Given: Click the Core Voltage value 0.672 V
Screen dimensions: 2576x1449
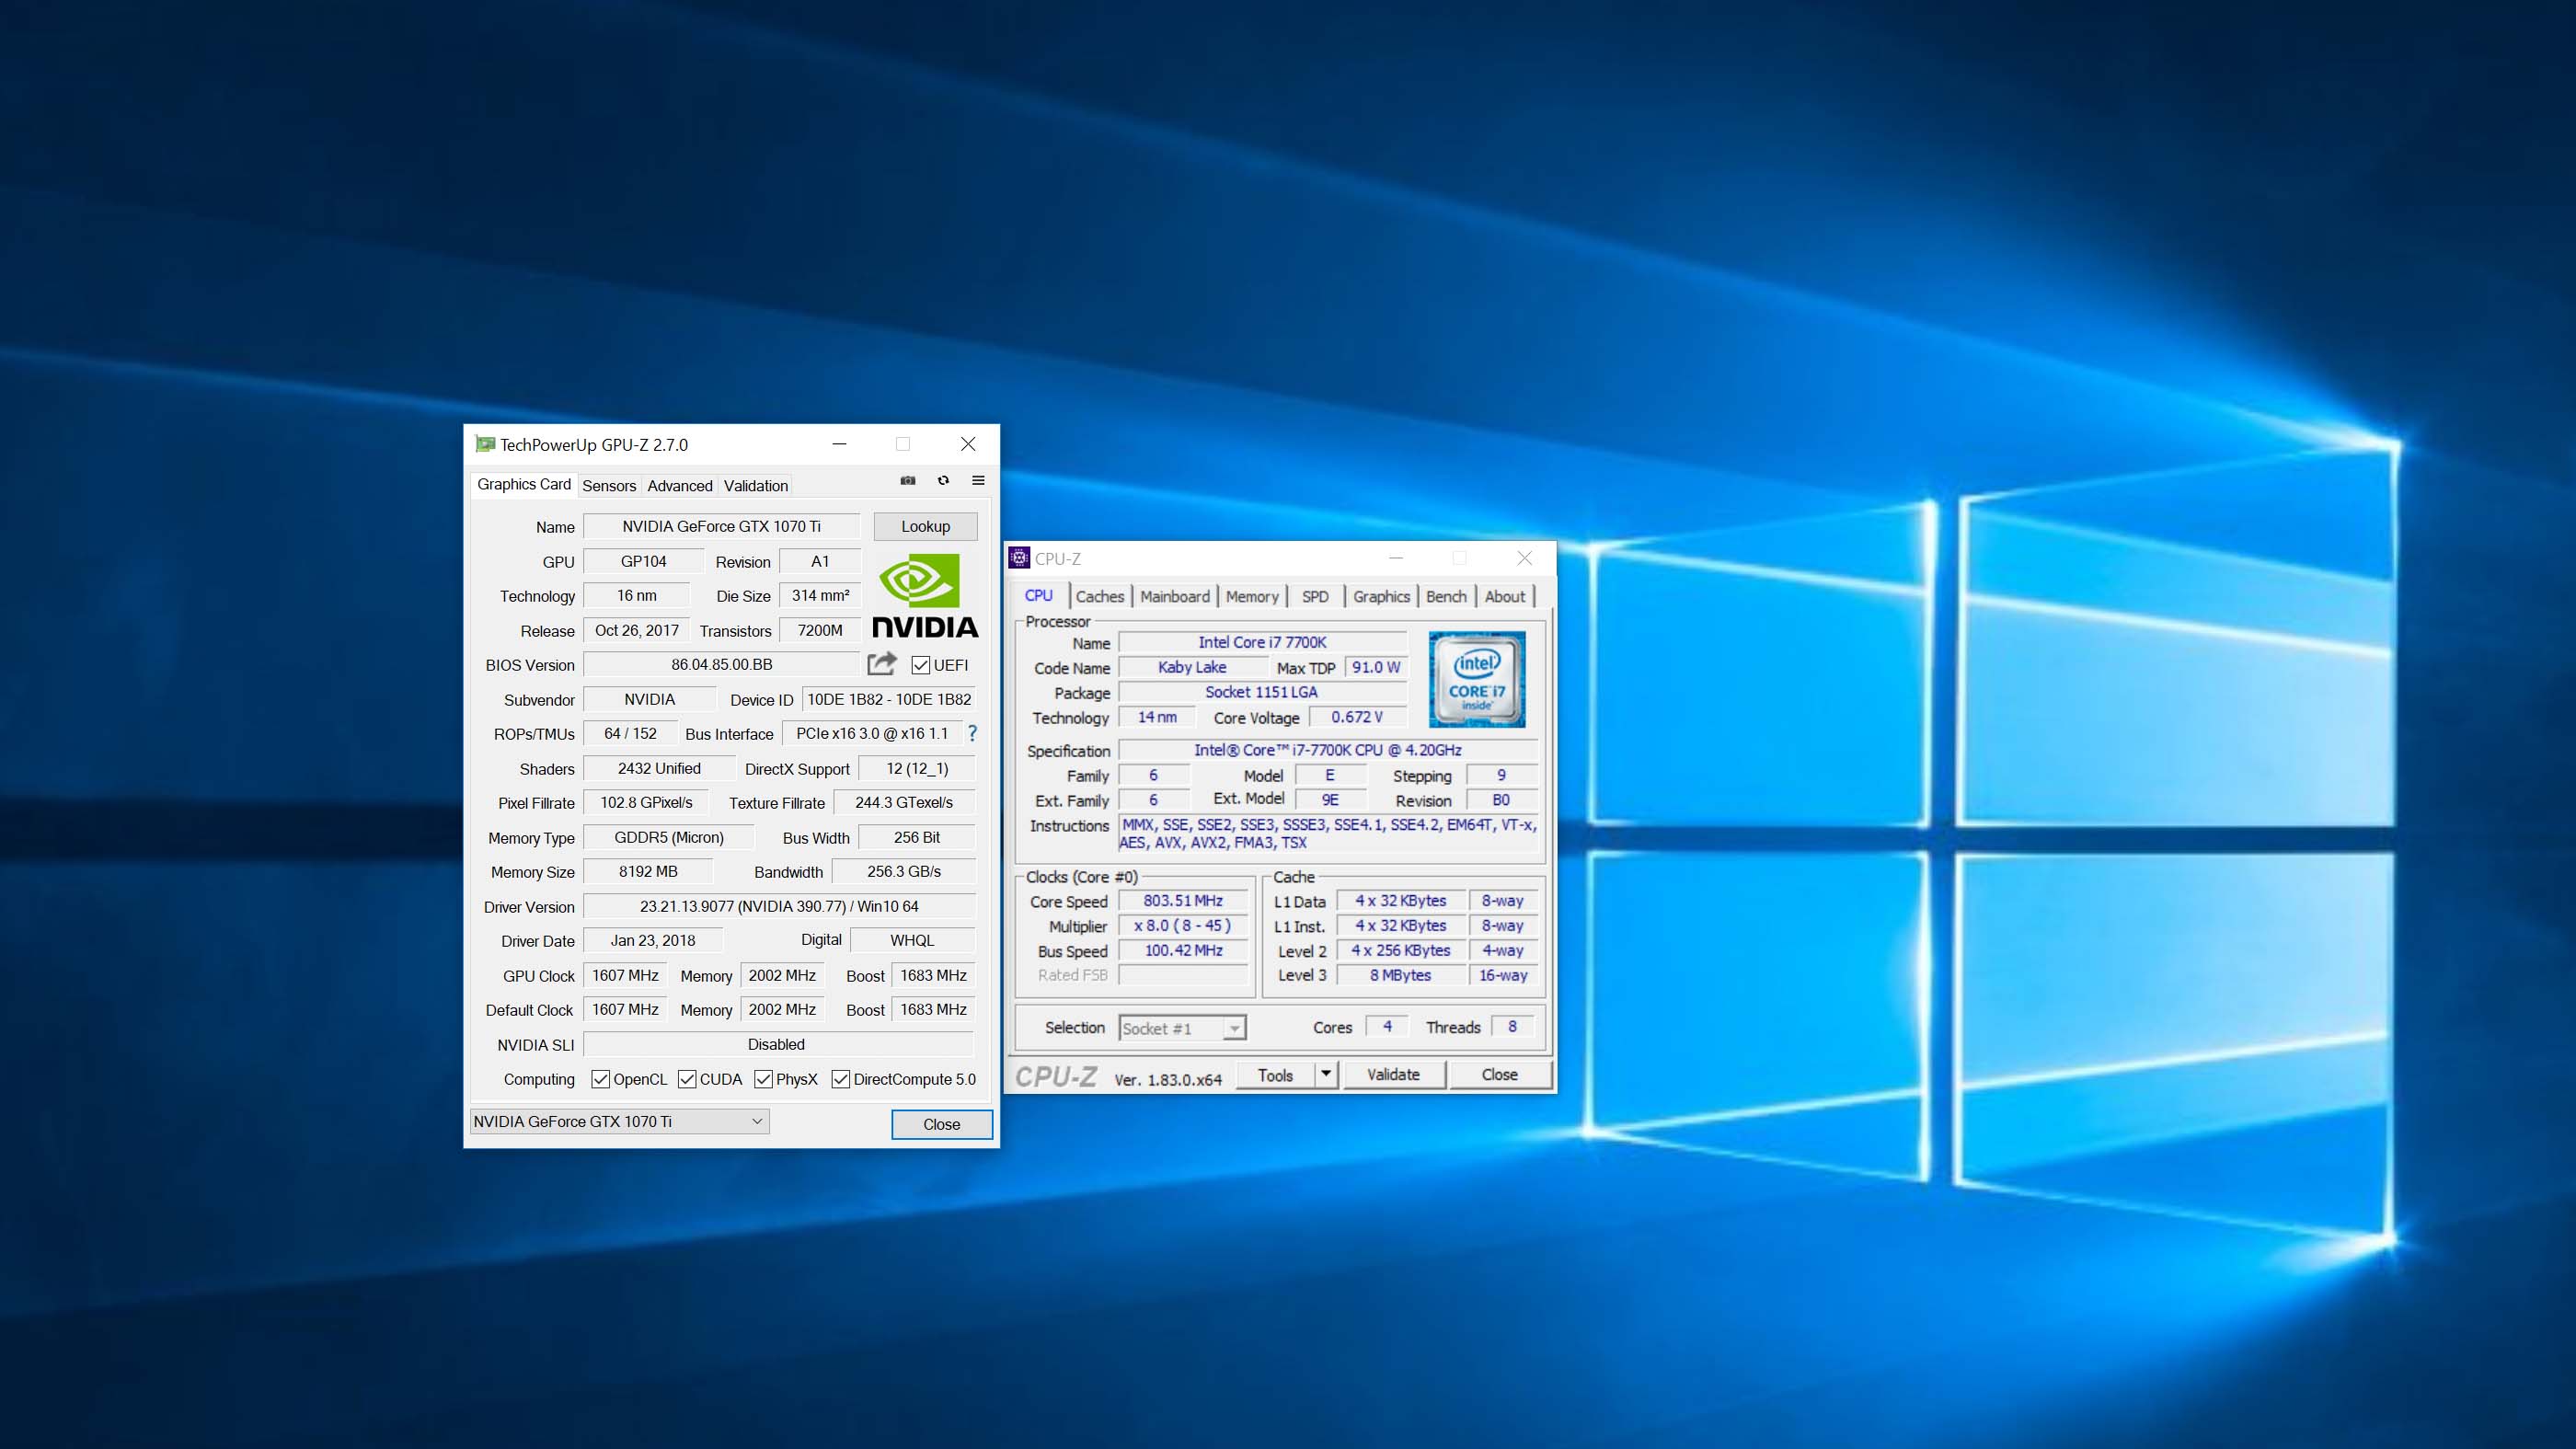Looking at the screenshot, I should click(1357, 717).
